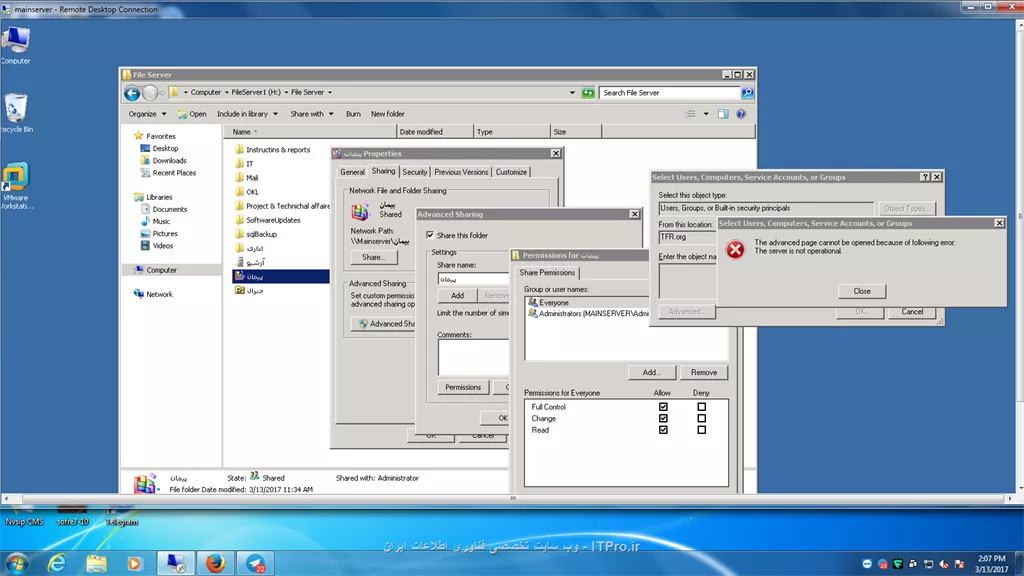The image size is (1024, 576).
Task: Click the remote desktop vertical scrollbar
Action: coord(1019,216)
